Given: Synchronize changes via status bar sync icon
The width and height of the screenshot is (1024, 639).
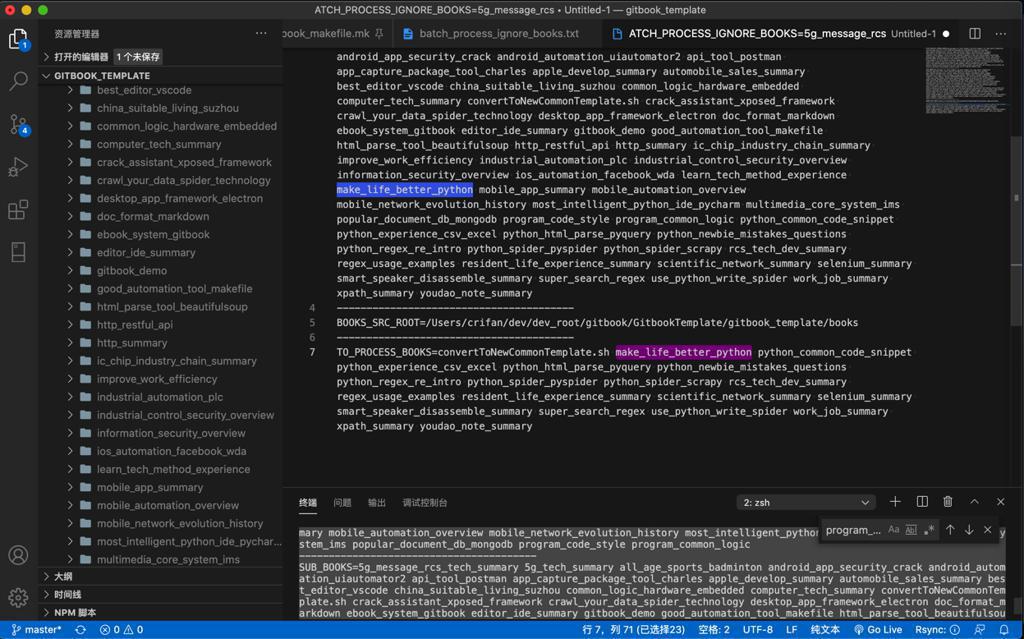Looking at the screenshot, I should [80, 630].
